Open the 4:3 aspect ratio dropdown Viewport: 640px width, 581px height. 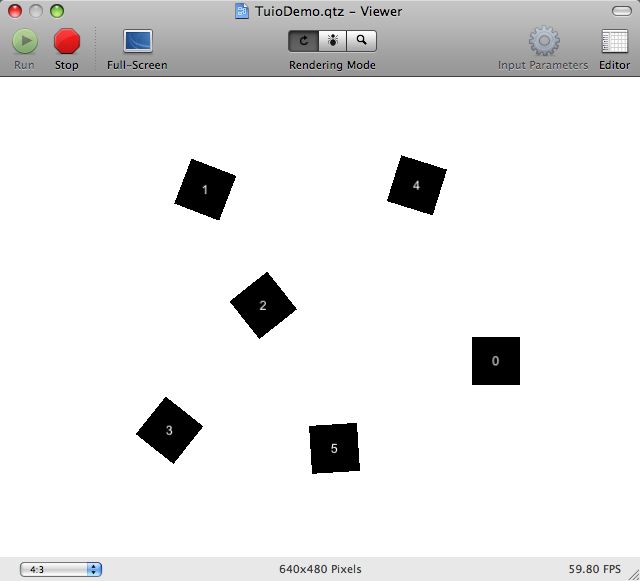tap(61, 569)
